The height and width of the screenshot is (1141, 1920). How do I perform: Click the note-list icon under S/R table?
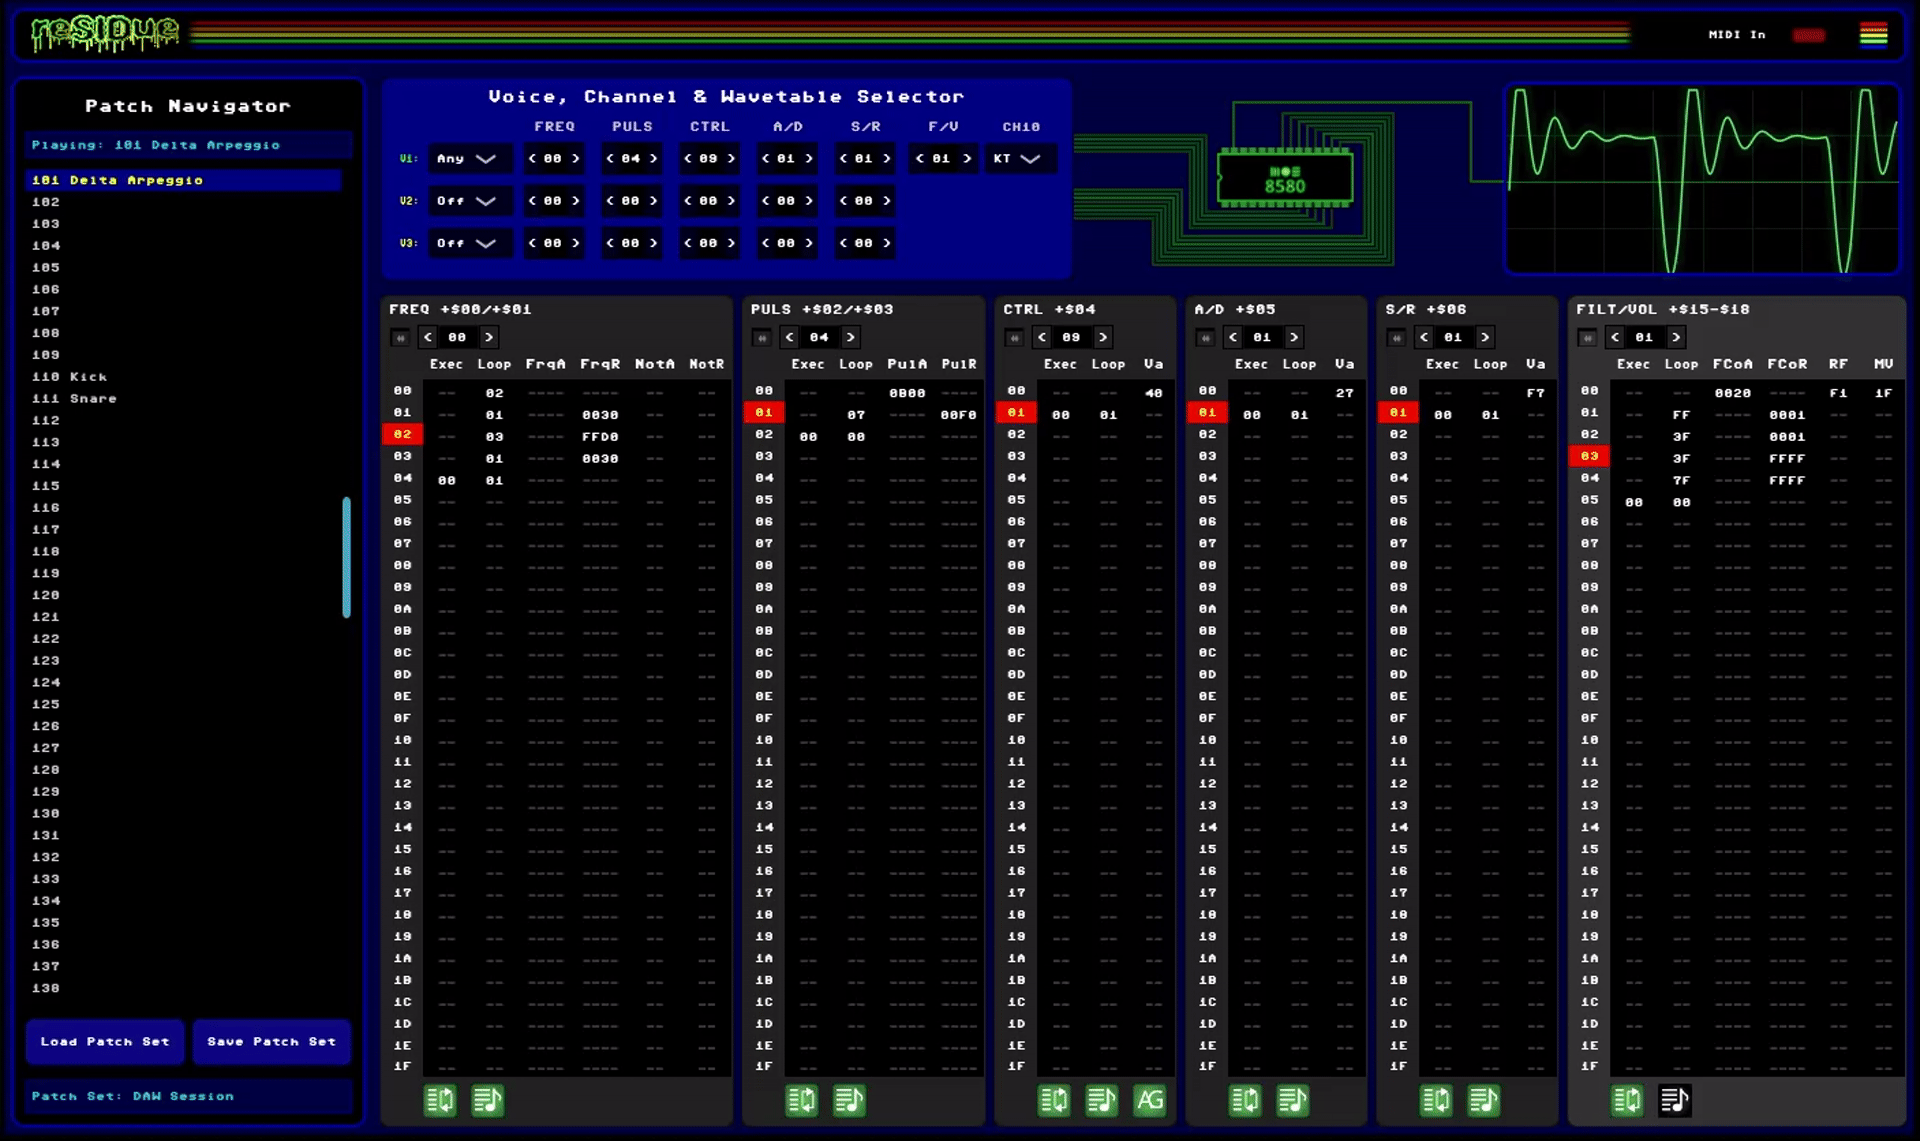(x=1483, y=1101)
